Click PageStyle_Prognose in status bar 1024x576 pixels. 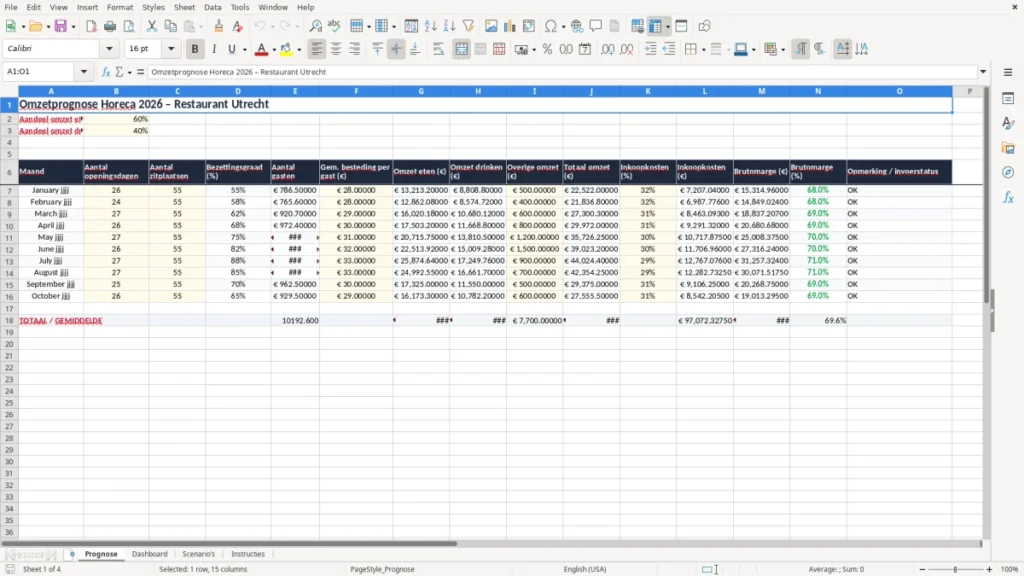(382, 569)
